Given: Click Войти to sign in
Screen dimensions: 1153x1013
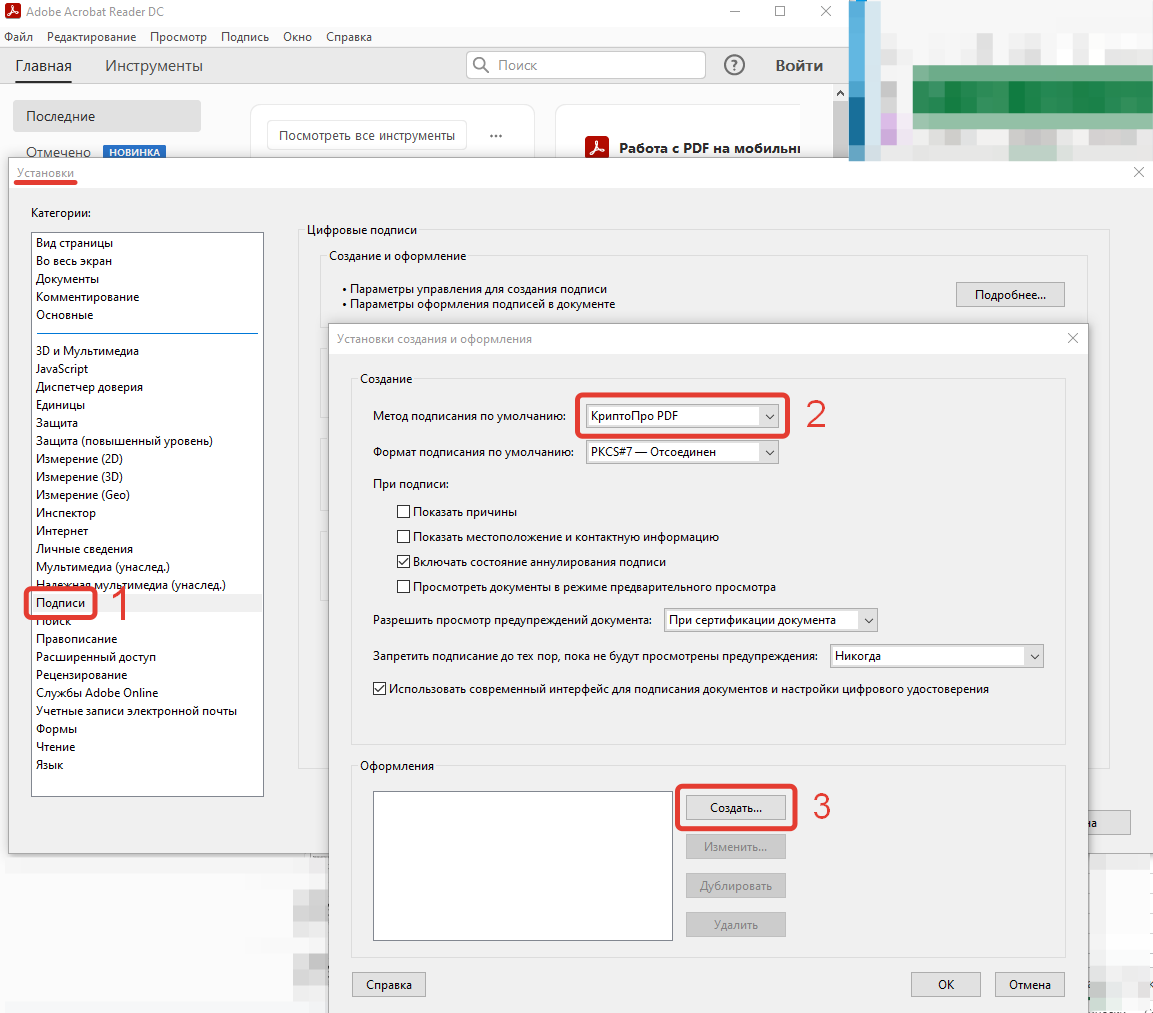Looking at the screenshot, I should tap(799, 65).
